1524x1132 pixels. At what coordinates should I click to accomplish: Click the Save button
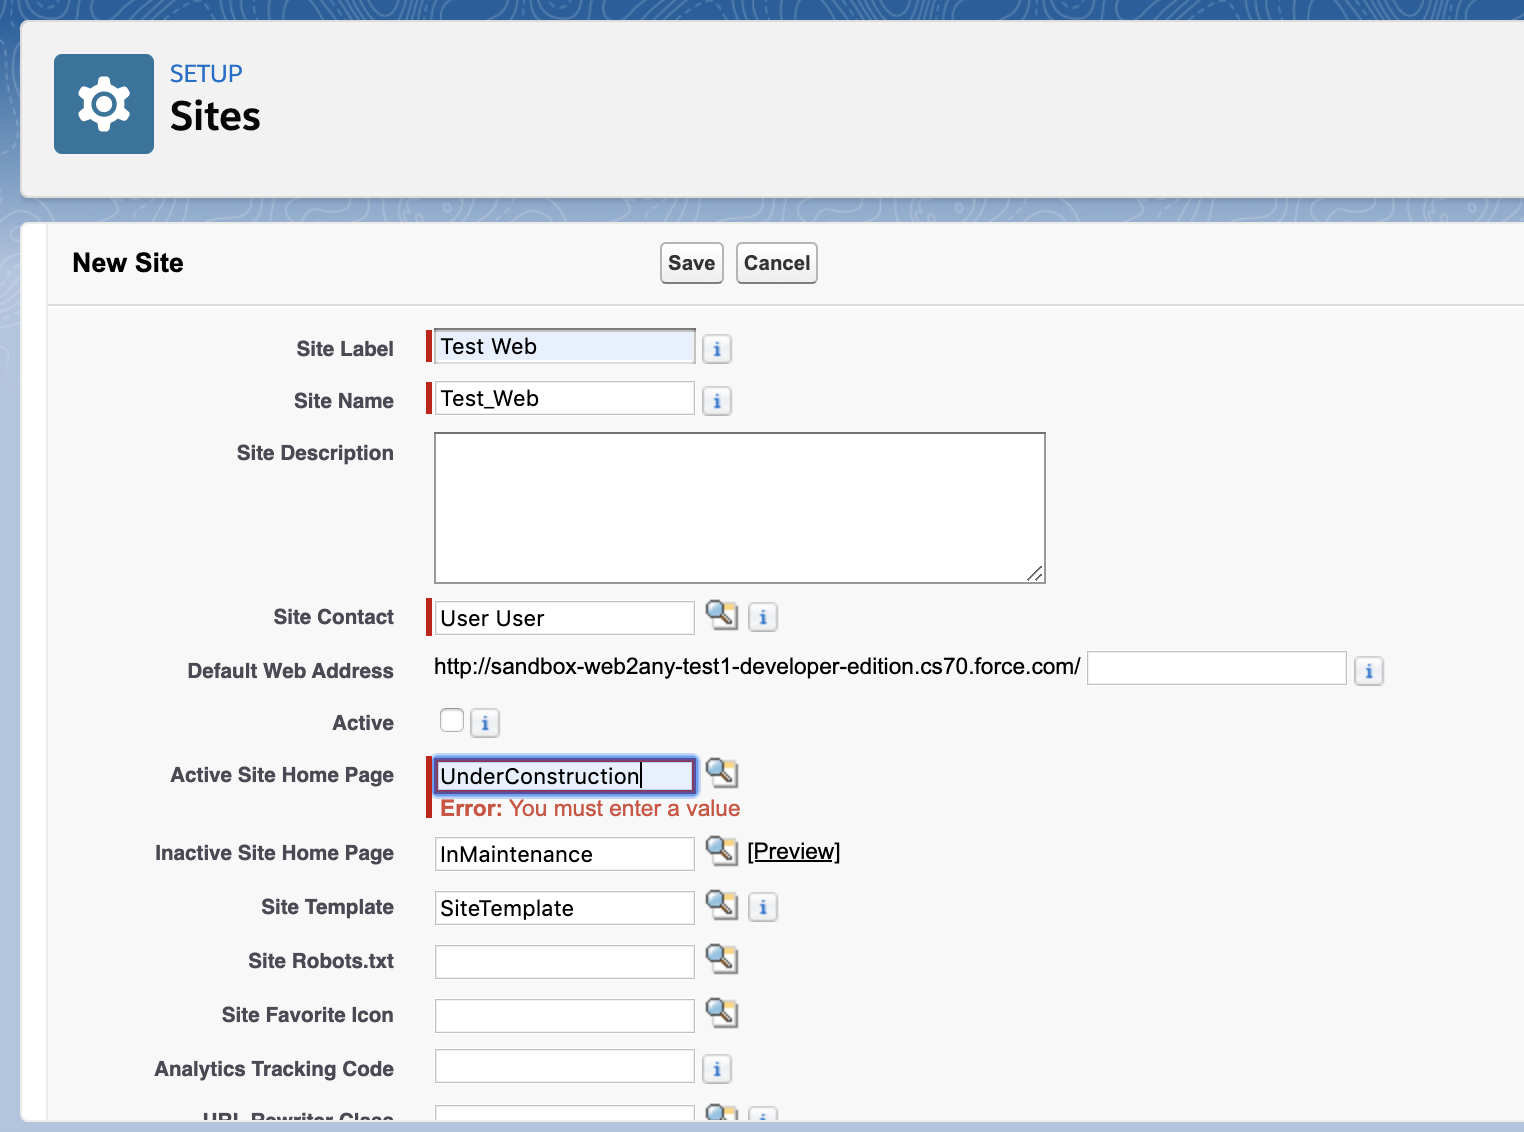pos(692,263)
